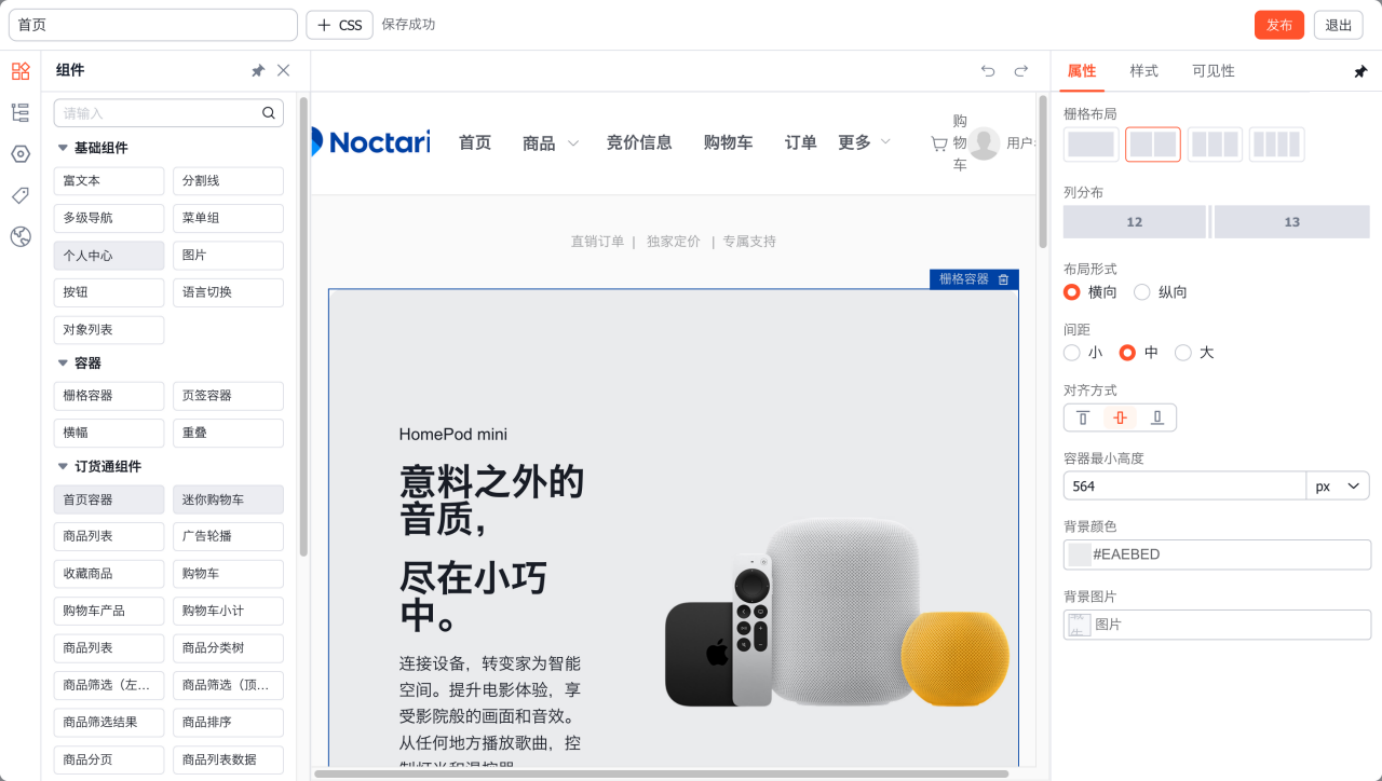1382x781 pixels.
Task: Choose two-column grid layout
Action: (x=1153, y=144)
